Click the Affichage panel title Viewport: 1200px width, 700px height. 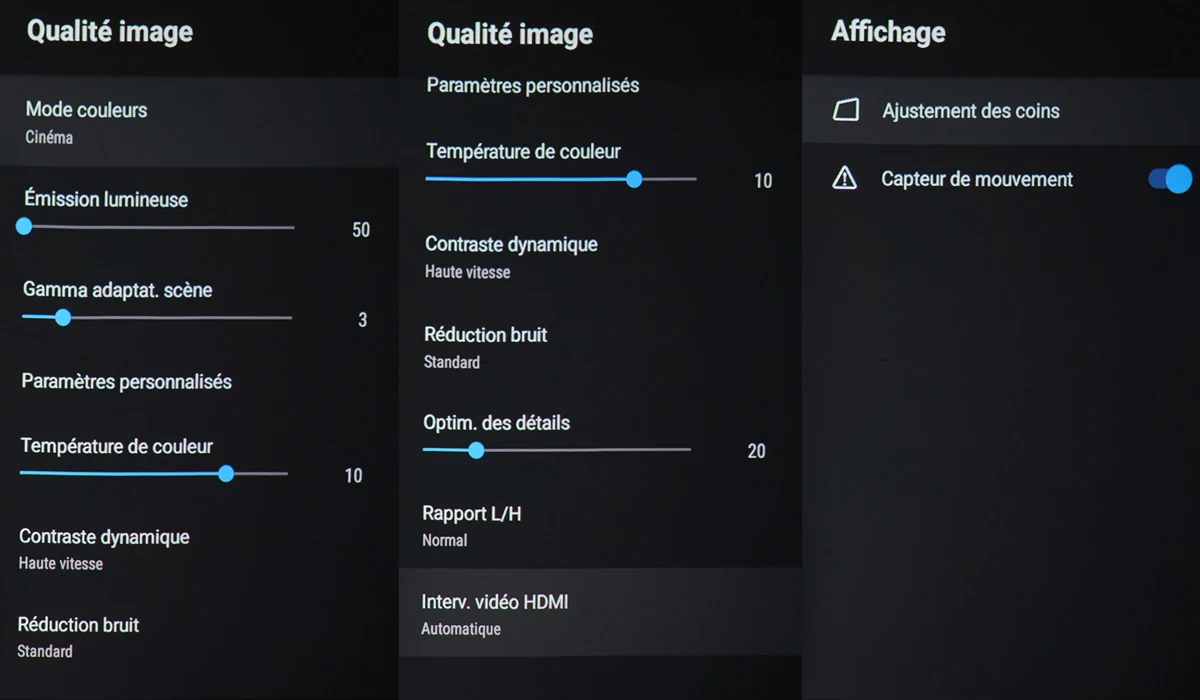pos(888,32)
